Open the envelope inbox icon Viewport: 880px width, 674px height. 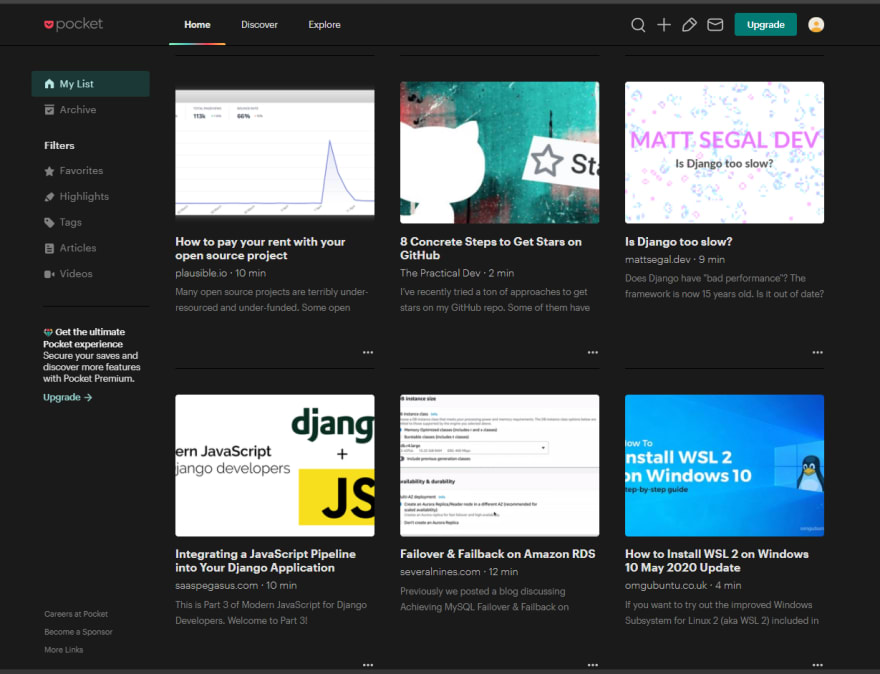pos(715,25)
